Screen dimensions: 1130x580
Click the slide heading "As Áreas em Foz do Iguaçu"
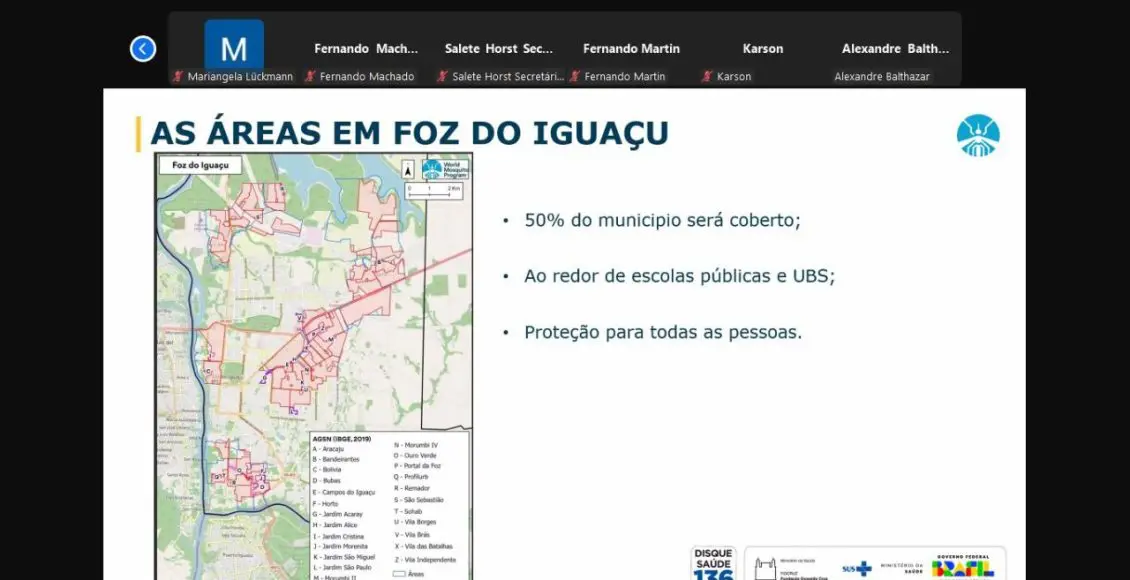(409, 133)
